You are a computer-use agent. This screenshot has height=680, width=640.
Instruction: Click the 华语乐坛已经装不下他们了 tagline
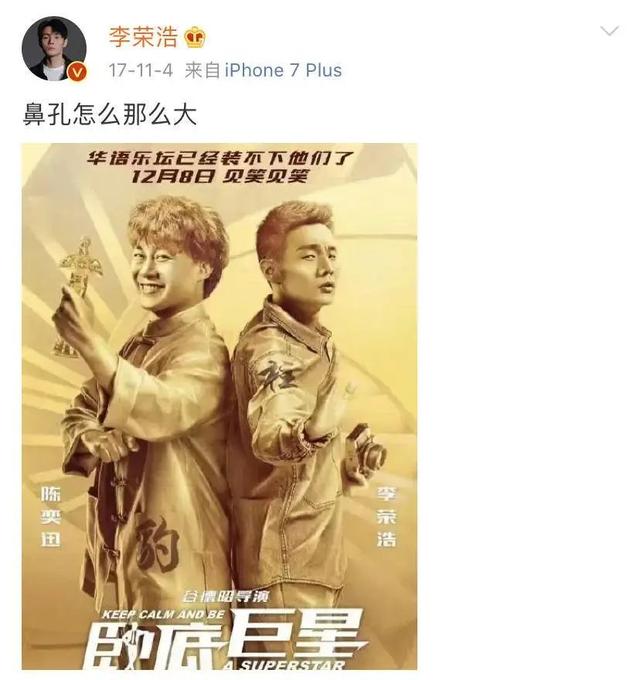[x=220, y=158]
